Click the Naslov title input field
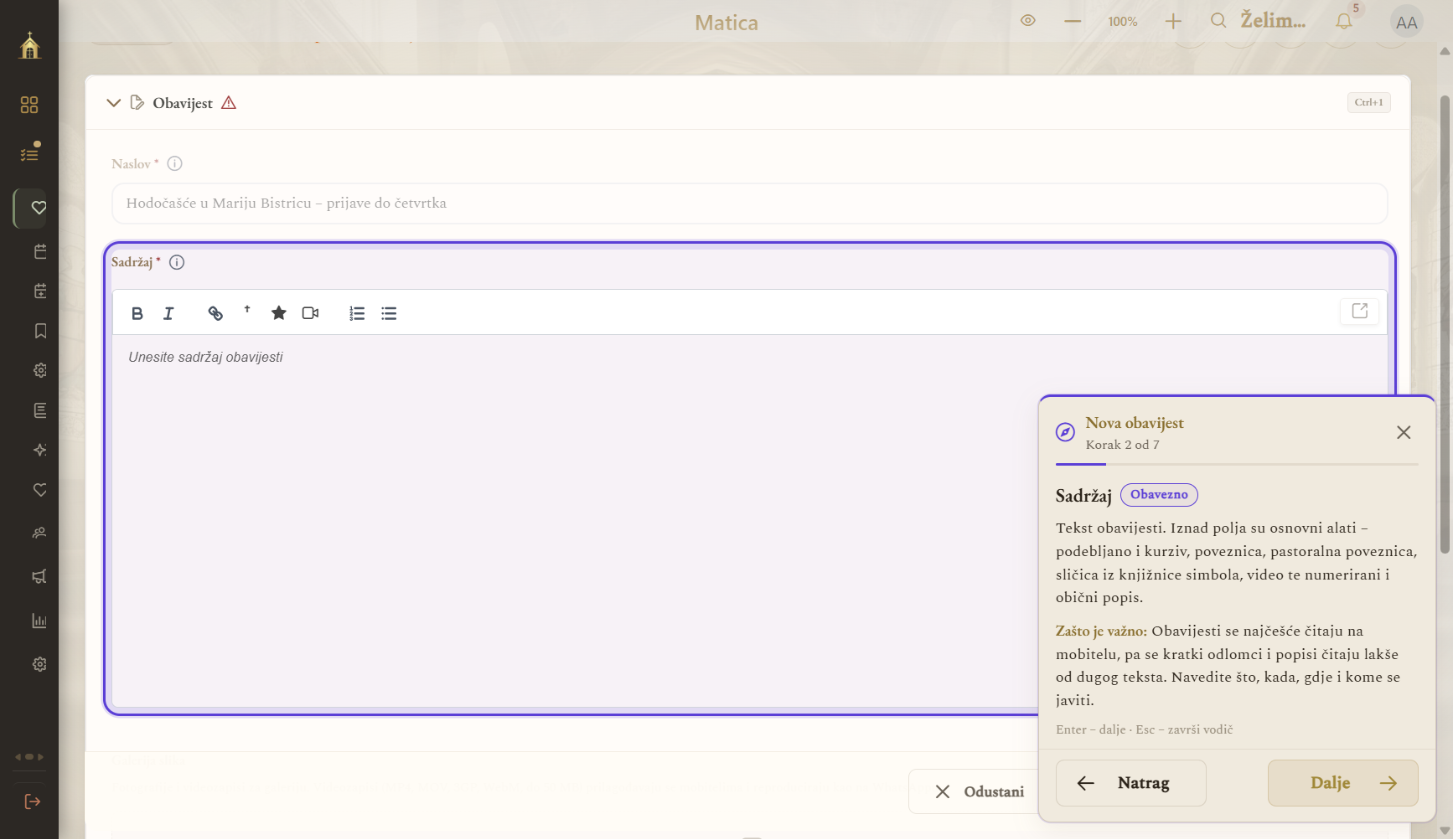This screenshot has width=1453, height=840. 750,203
